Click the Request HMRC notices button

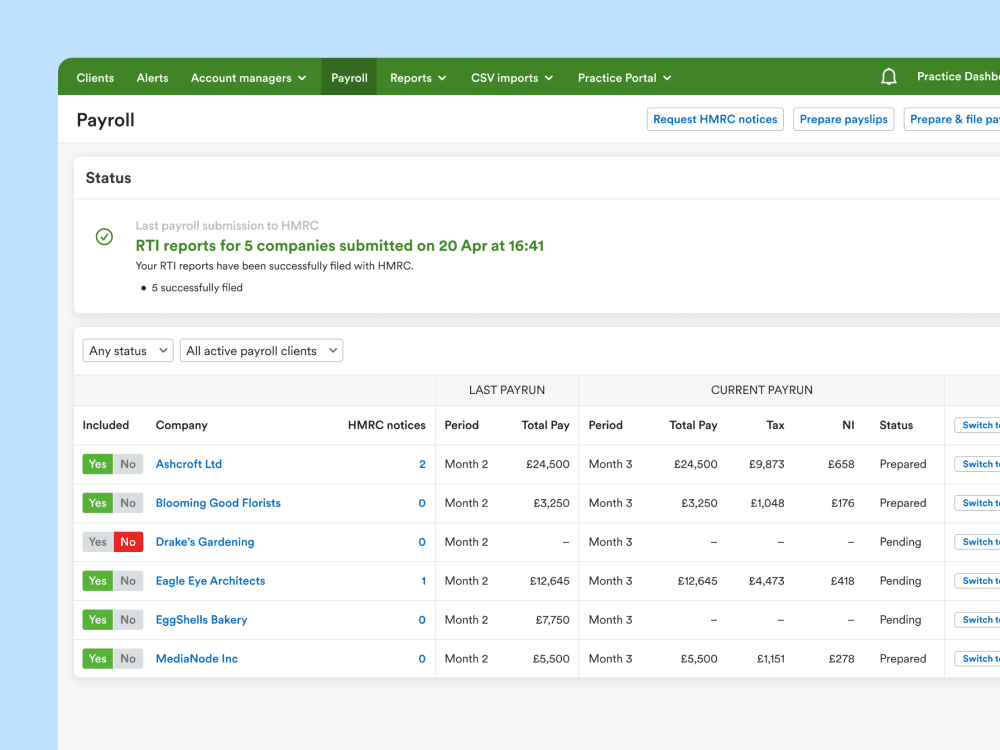click(715, 119)
